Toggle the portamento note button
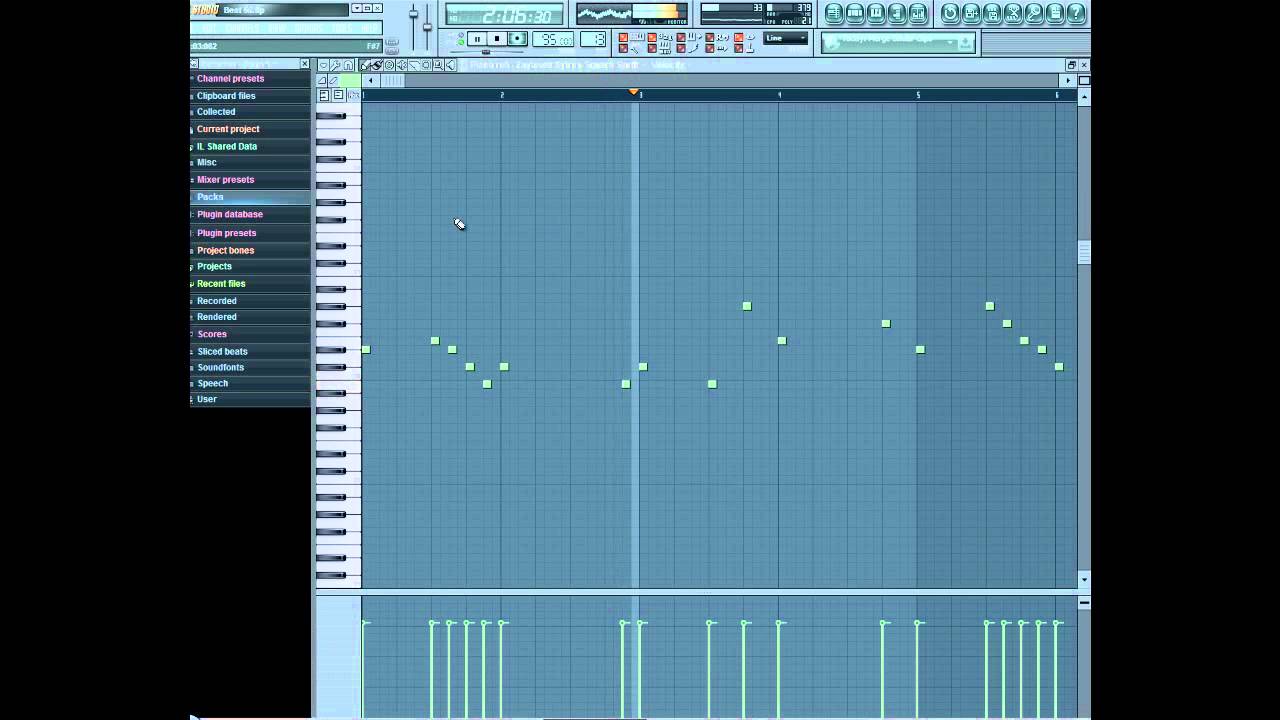This screenshot has height=720, width=1280. click(x=333, y=81)
